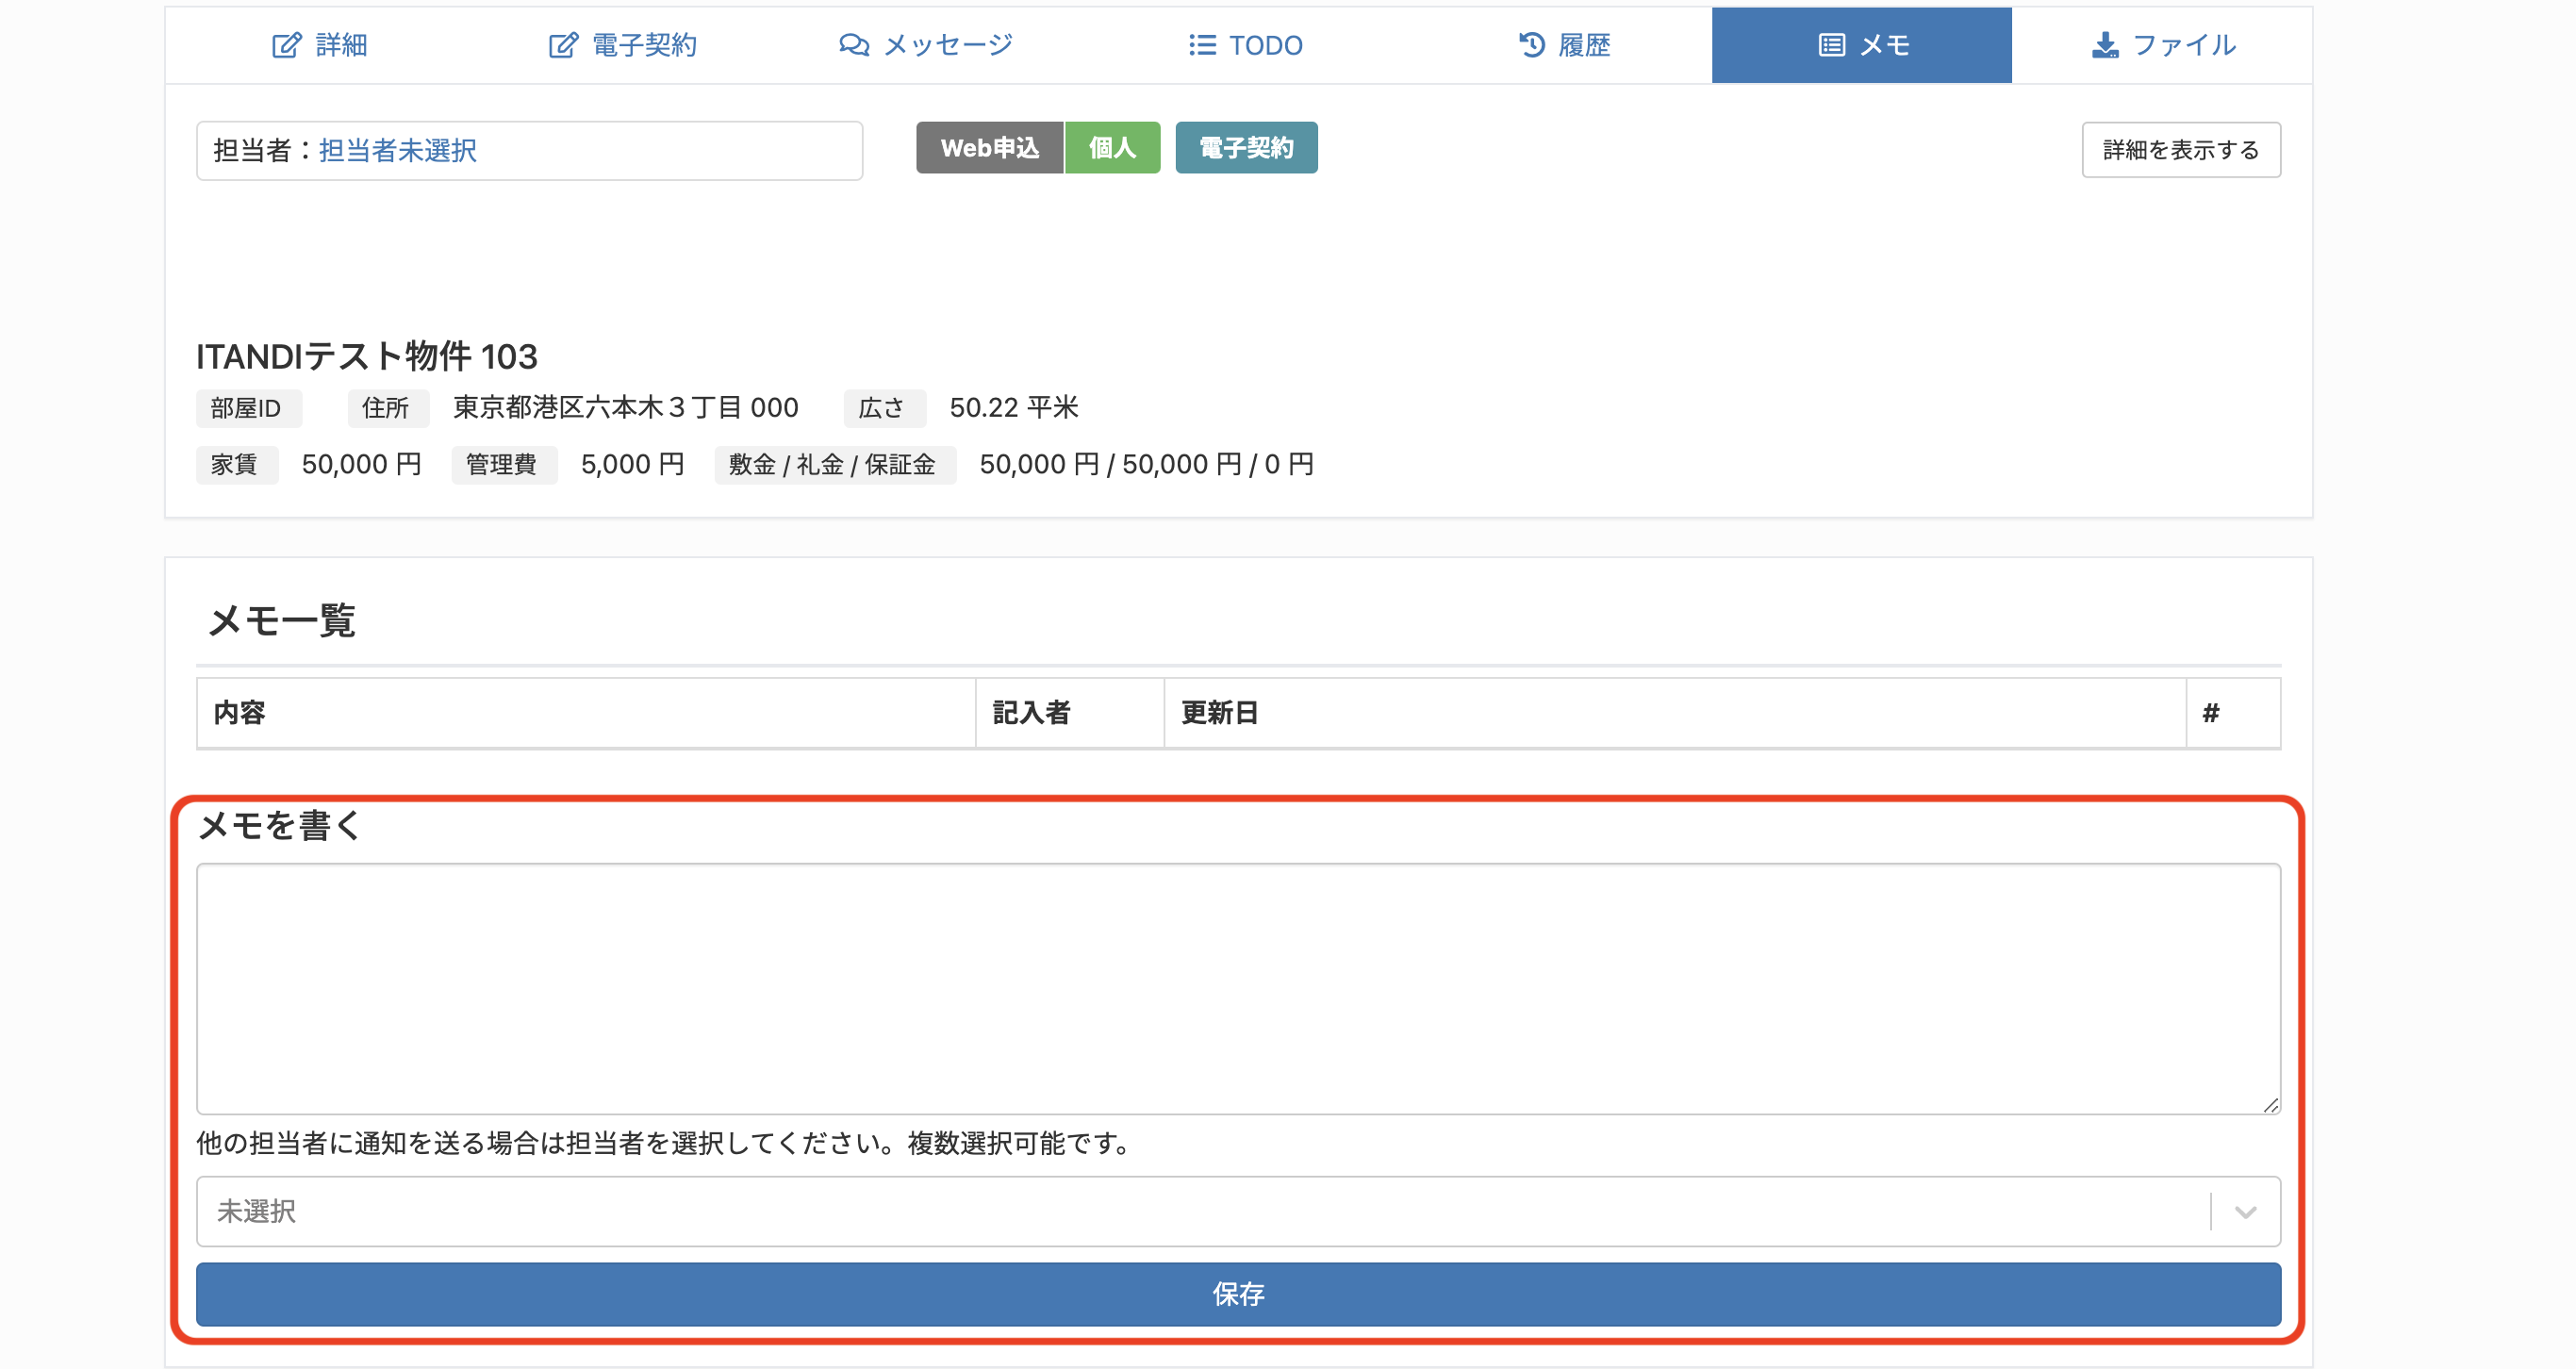The image size is (2576, 1369).
Task: Click the # column header
Action: click(x=2233, y=713)
